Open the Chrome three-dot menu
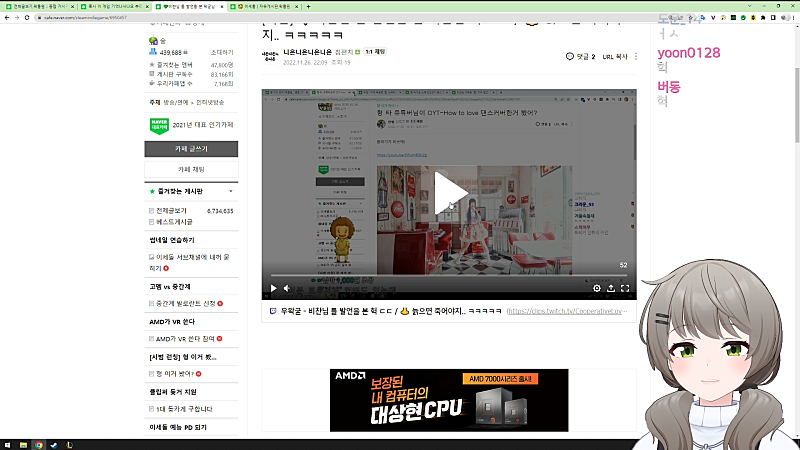The image size is (800, 450). (793, 17)
